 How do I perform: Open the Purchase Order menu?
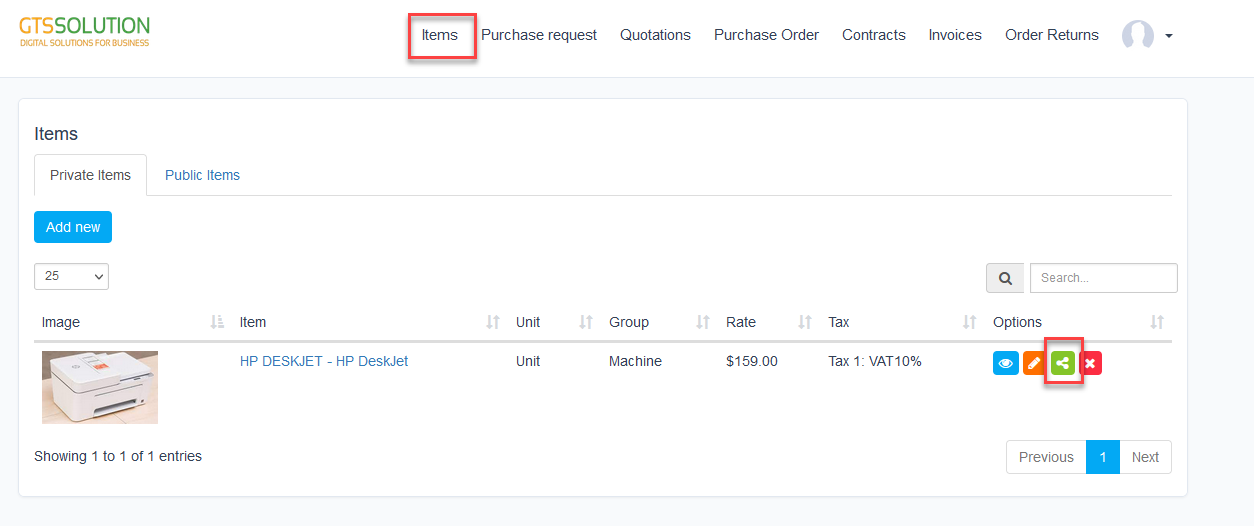[x=766, y=35]
